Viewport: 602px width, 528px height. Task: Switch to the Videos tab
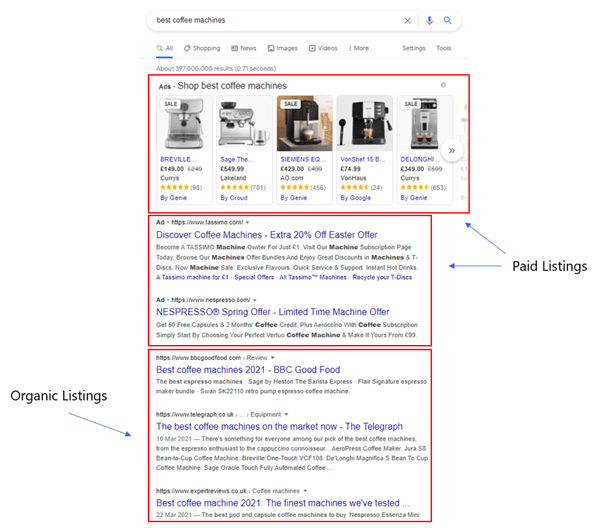click(323, 48)
